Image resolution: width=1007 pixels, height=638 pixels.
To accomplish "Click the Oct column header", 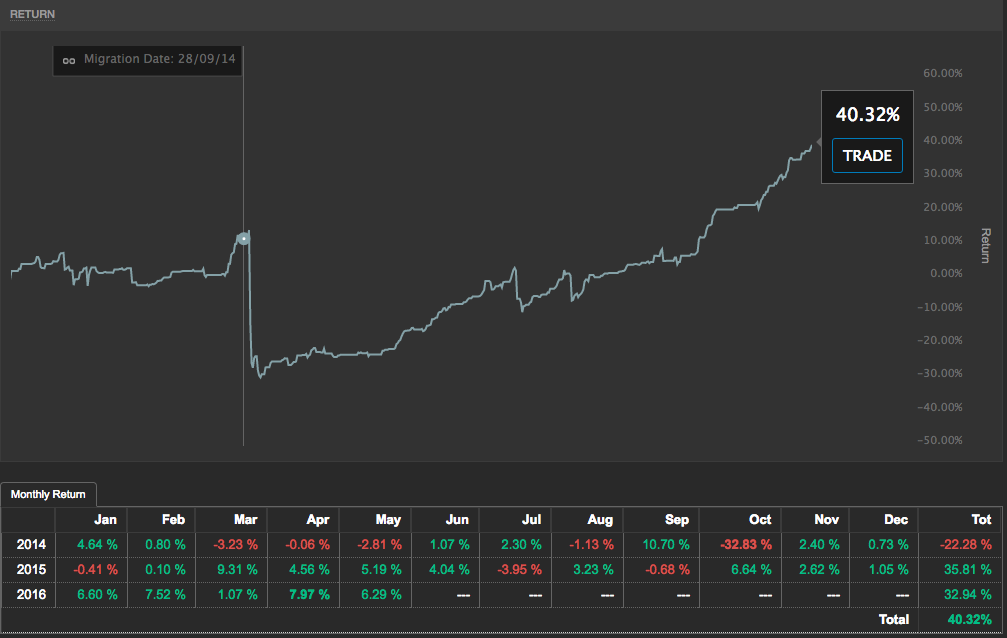I will pos(759,519).
